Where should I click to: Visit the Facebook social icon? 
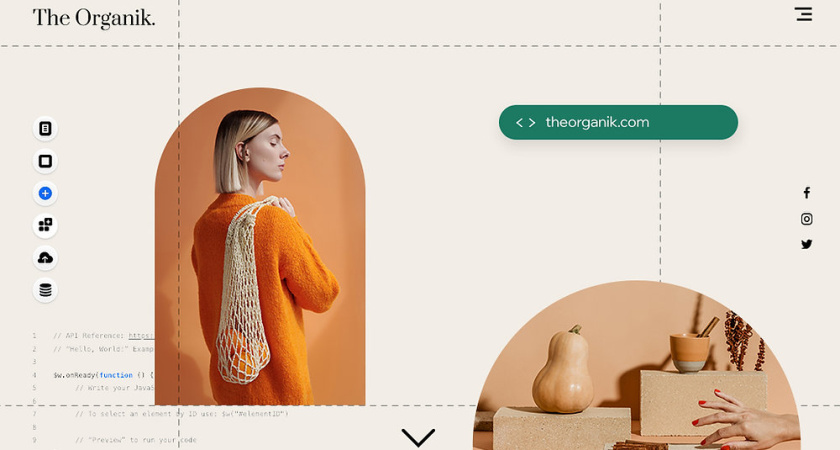[x=806, y=193]
